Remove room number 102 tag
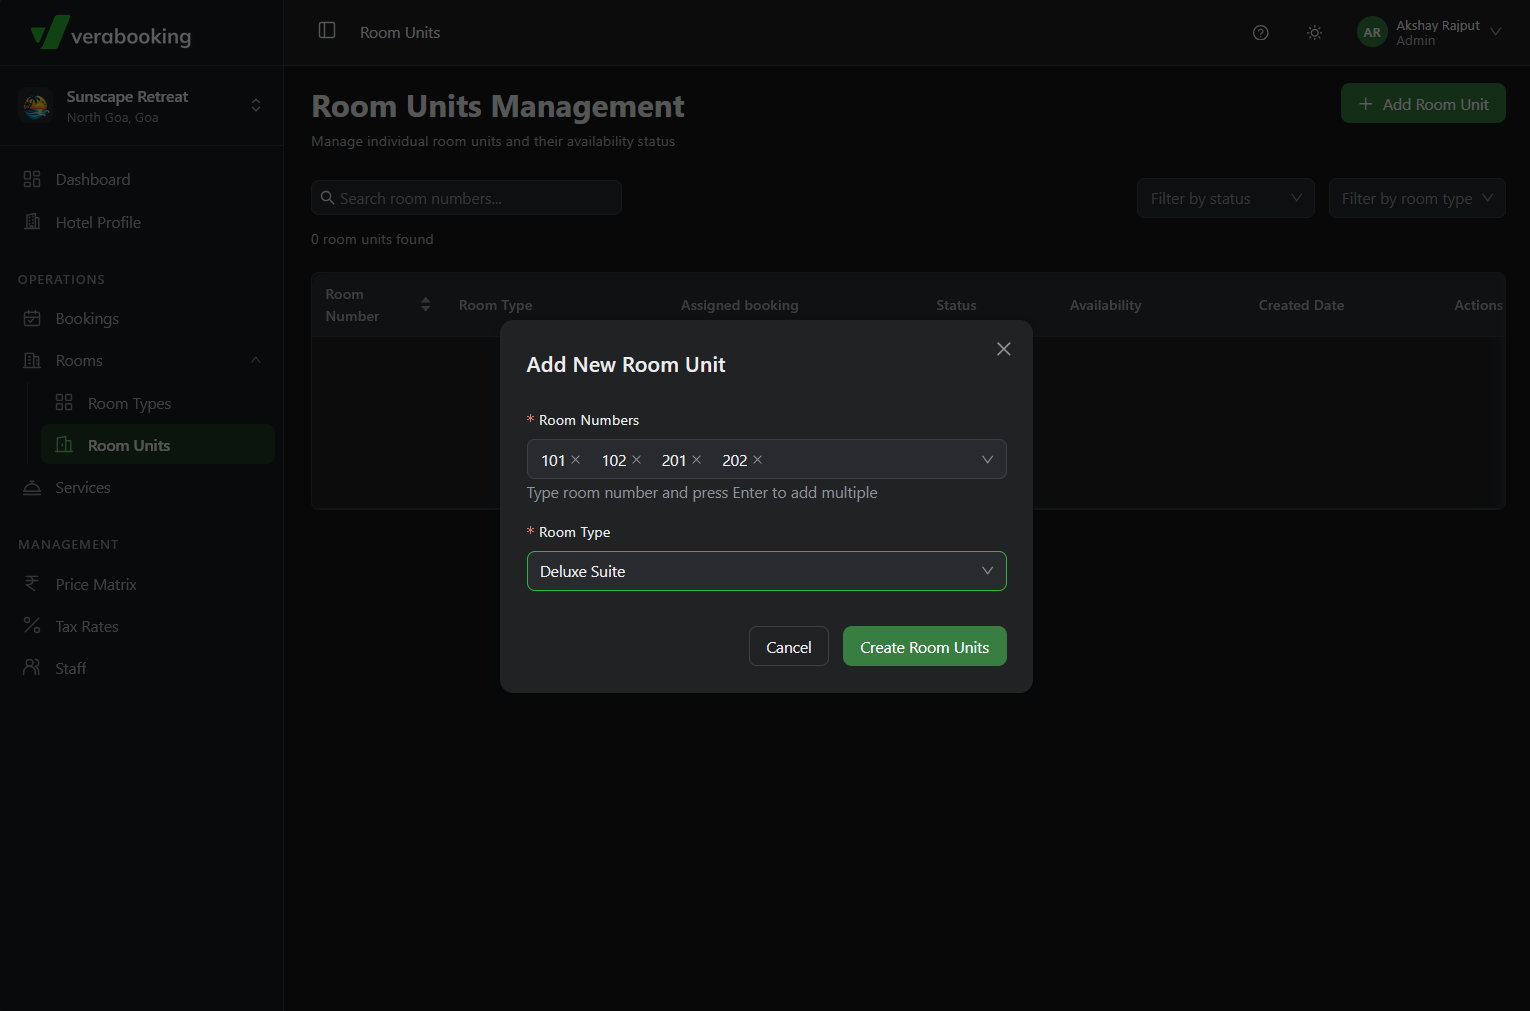Viewport: 1530px width, 1011px height. (x=636, y=460)
